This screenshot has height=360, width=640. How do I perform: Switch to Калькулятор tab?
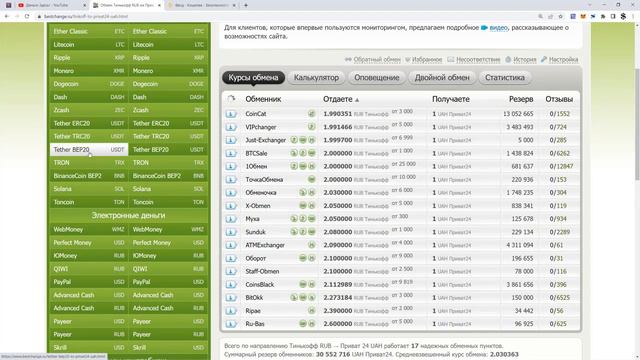pyautogui.click(x=316, y=78)
